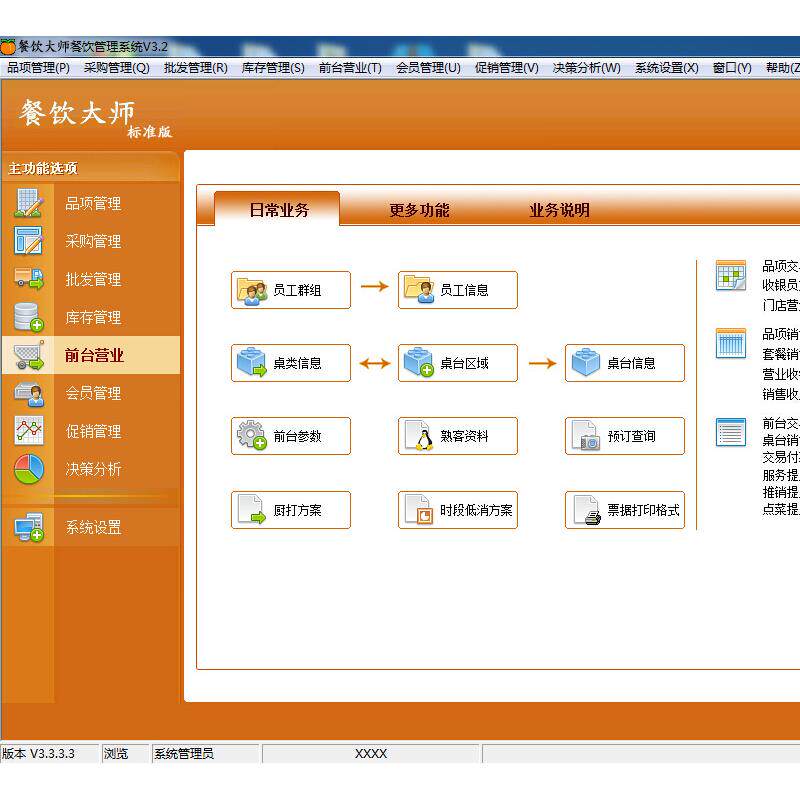Open the 会员管理(U) menu
Screen dimensions: 800x800
429,68
